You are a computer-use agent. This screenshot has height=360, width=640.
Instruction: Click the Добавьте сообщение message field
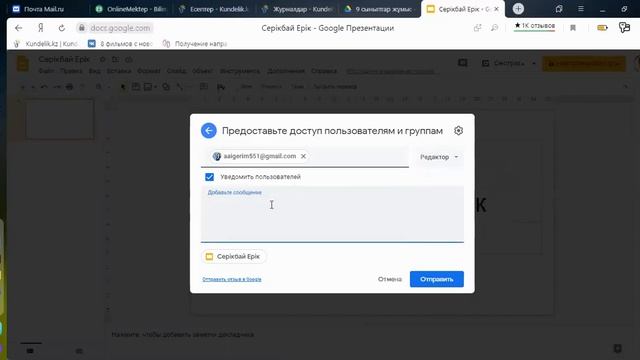(x=332, y=214)
